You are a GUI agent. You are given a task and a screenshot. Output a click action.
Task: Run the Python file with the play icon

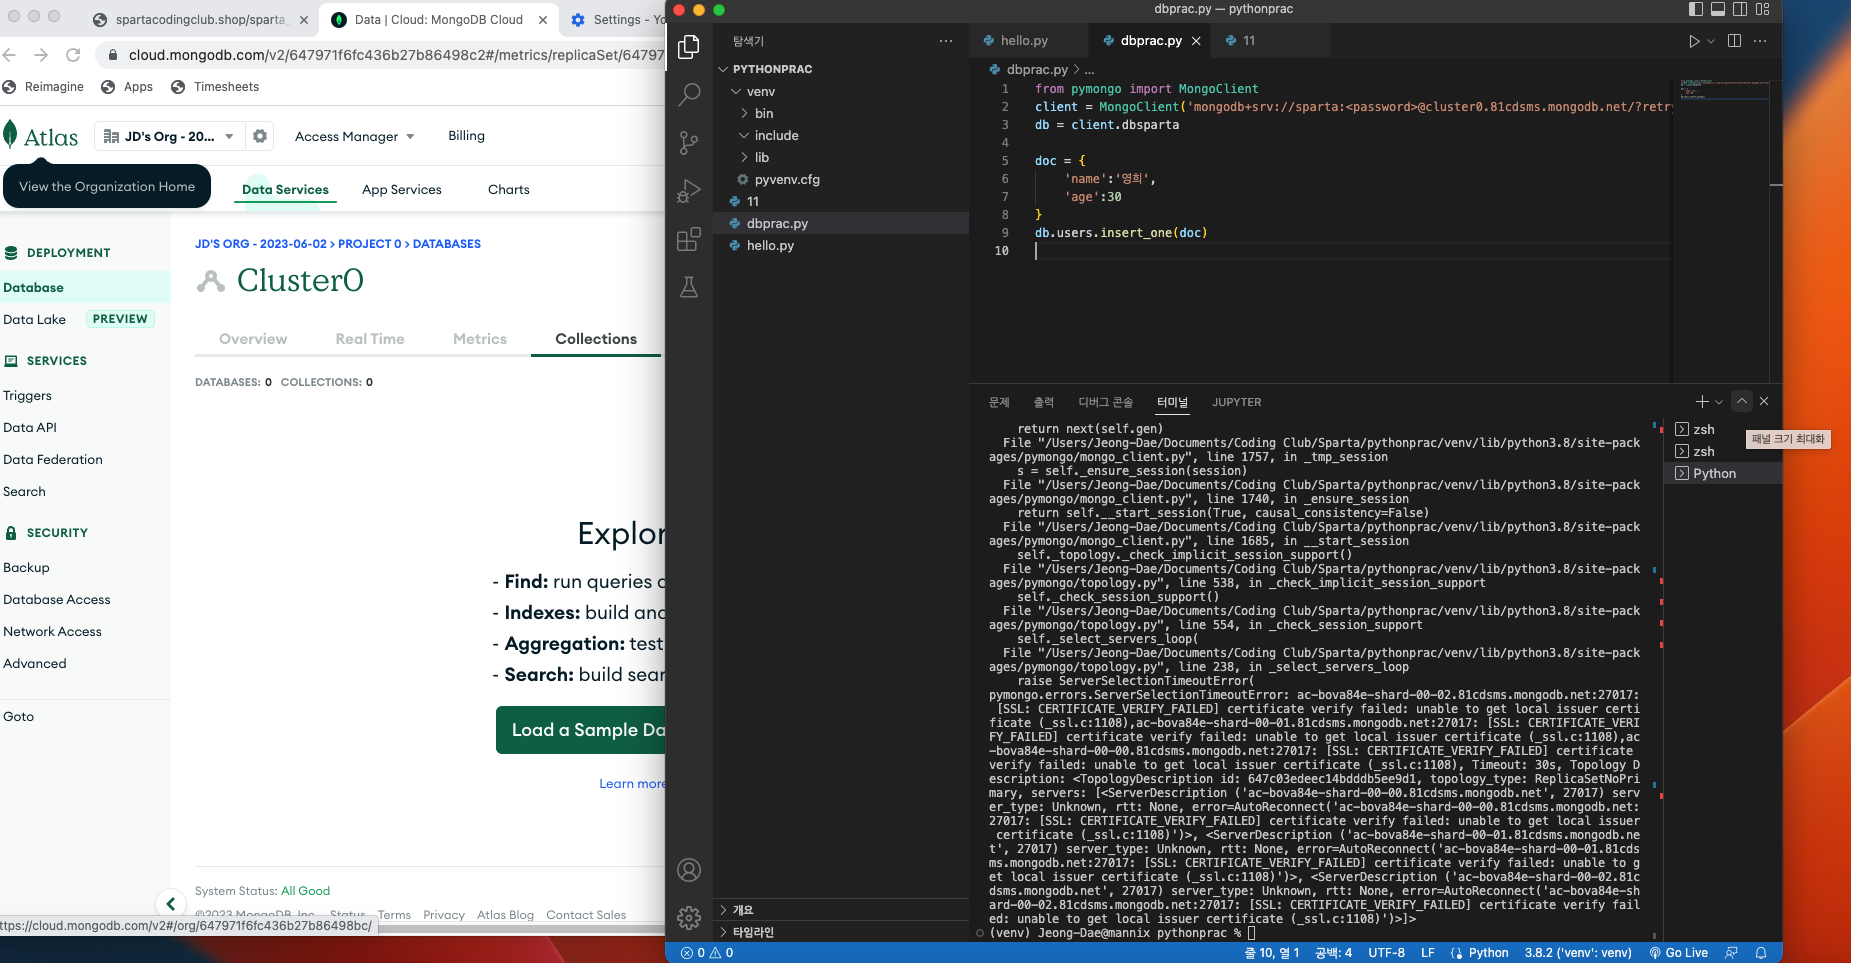(1694, 41)
